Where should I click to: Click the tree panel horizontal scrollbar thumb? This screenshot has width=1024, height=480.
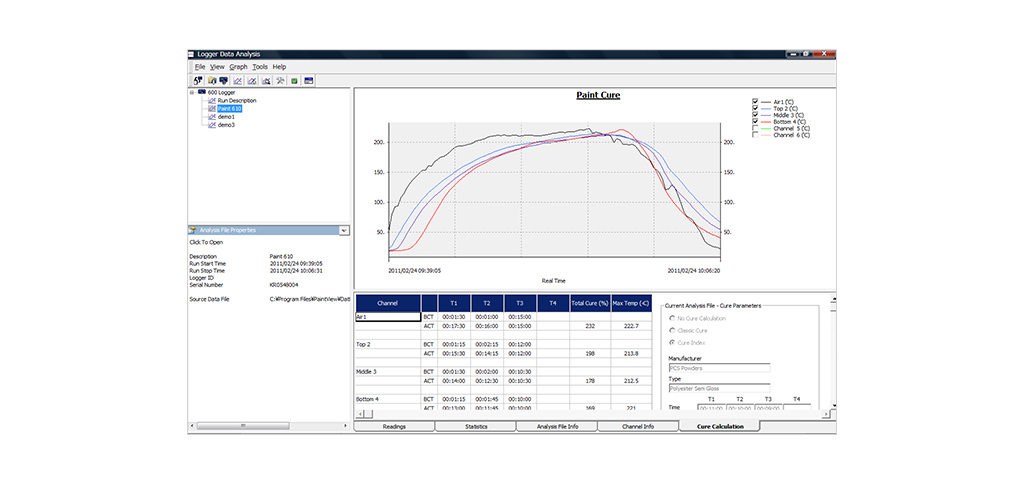tap(242, 426)
